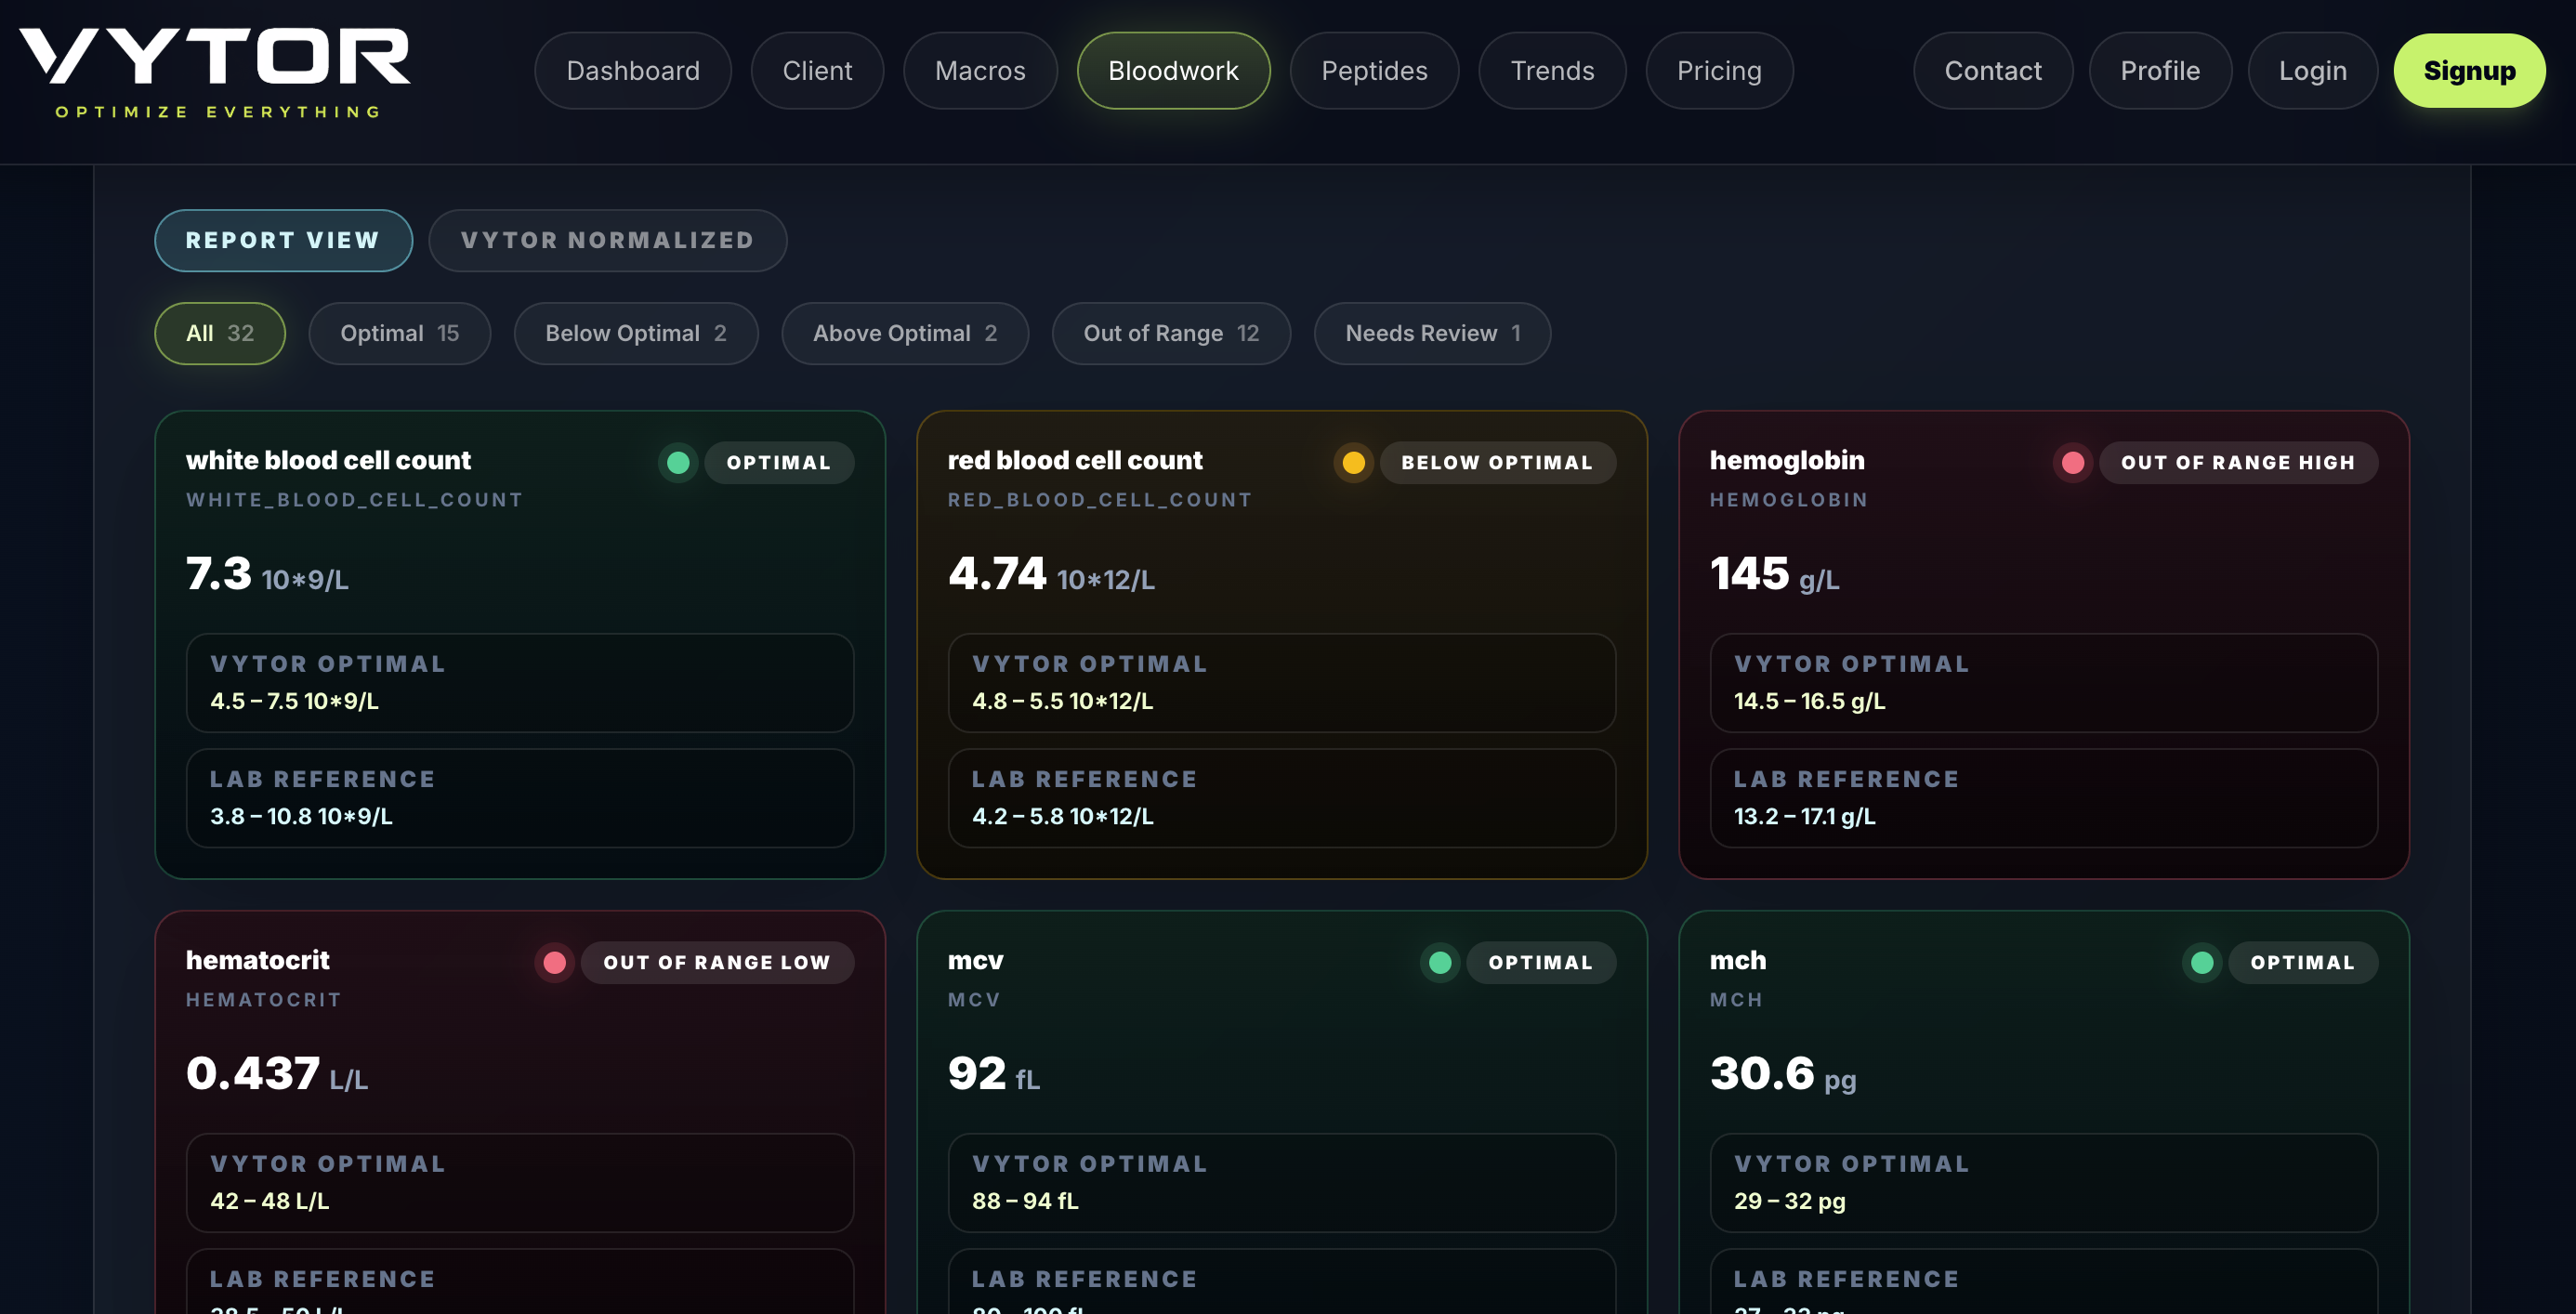Click the HEMATOCRIT code label
Viewport: 2576px width, 1314px height.
(264, 1000)
